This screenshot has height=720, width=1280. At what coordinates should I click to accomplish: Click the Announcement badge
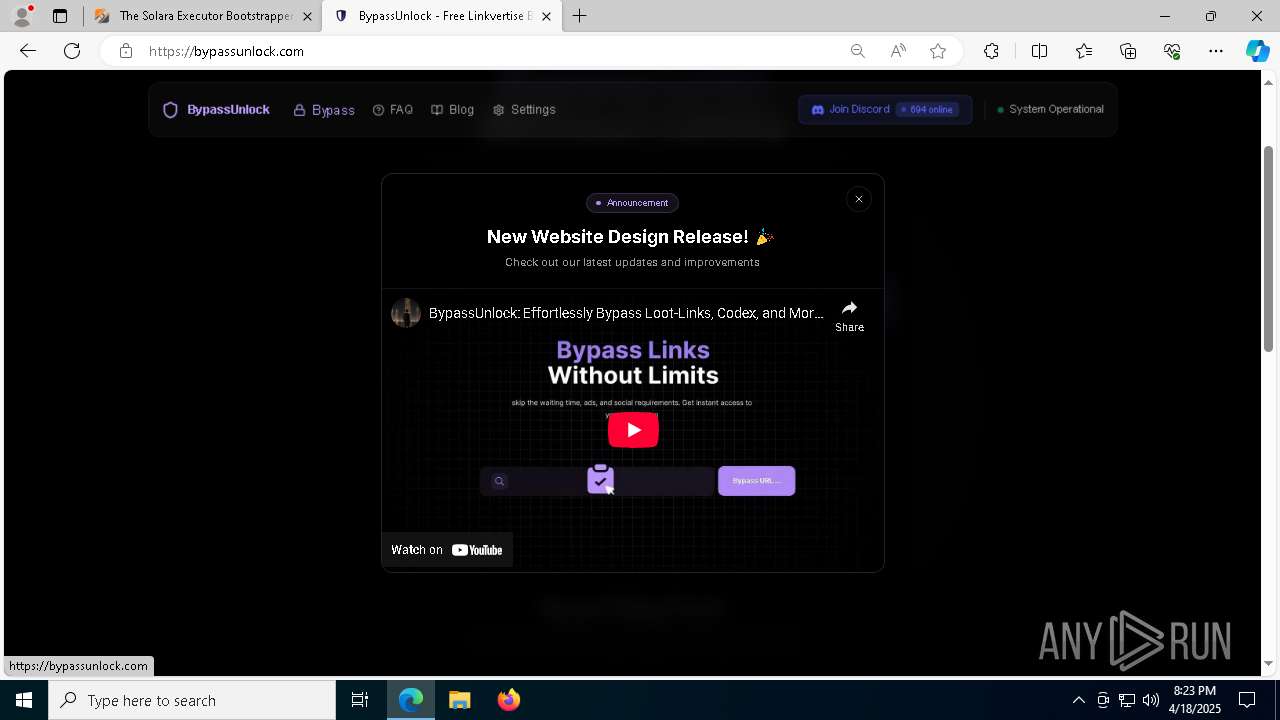tap(632, 203)
